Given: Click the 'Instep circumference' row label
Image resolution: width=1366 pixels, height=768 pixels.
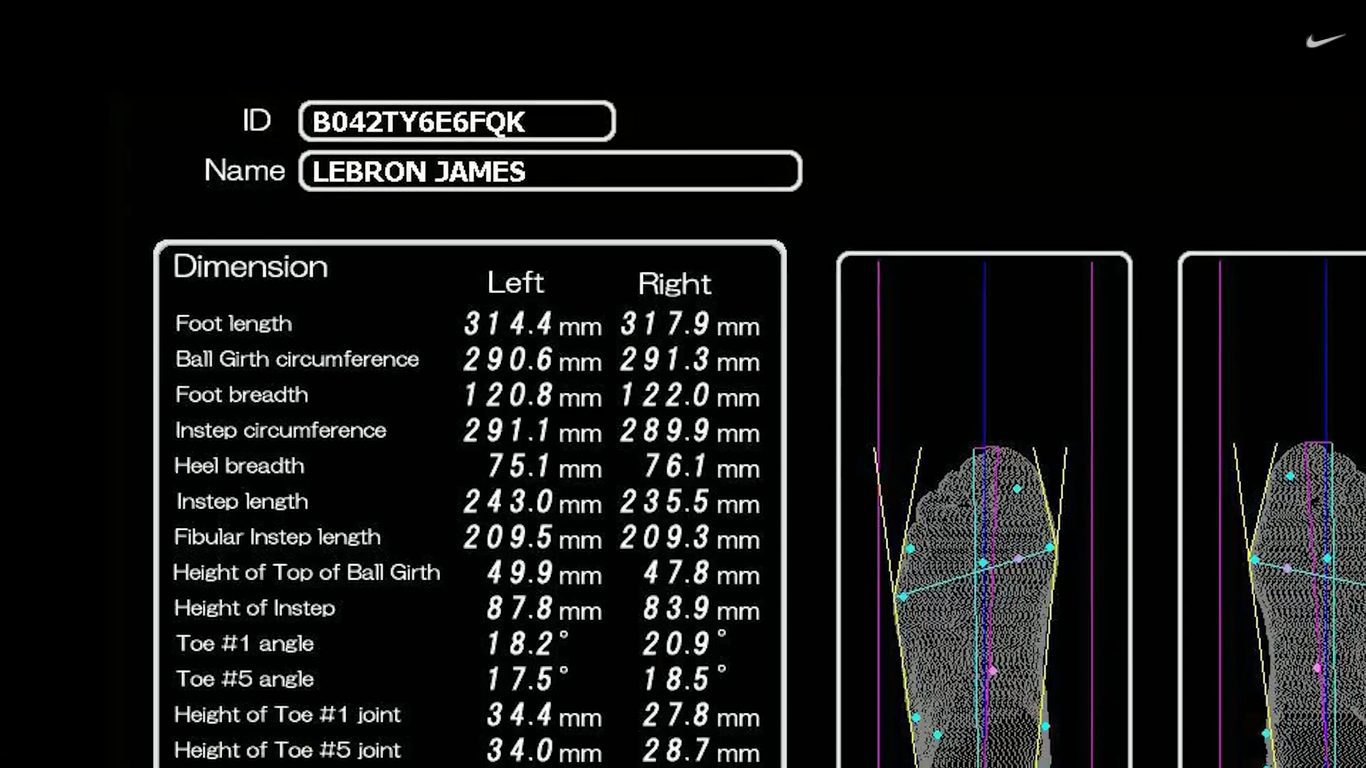Looking at the screenshot, I should tap(281, 431).
